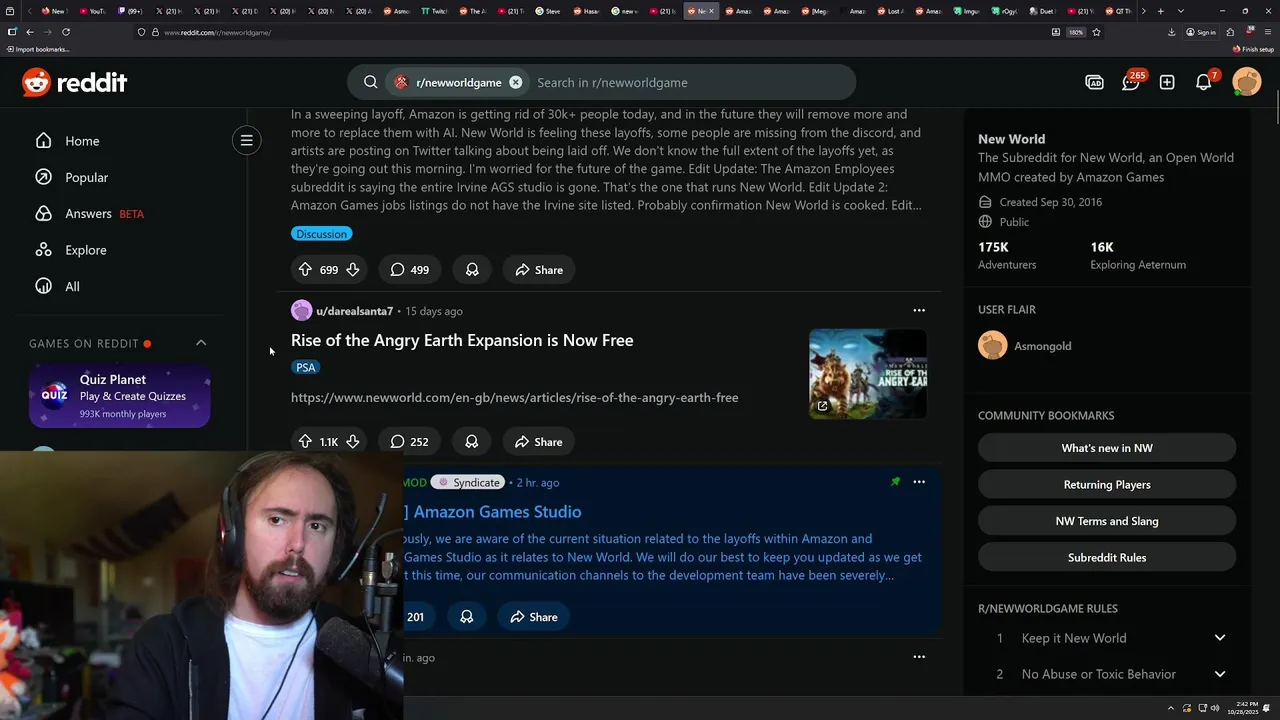Open options menu for Angry Earth post
Image resolution: width=1280 pixels, height=720 pixels.
tap(919, 310)
